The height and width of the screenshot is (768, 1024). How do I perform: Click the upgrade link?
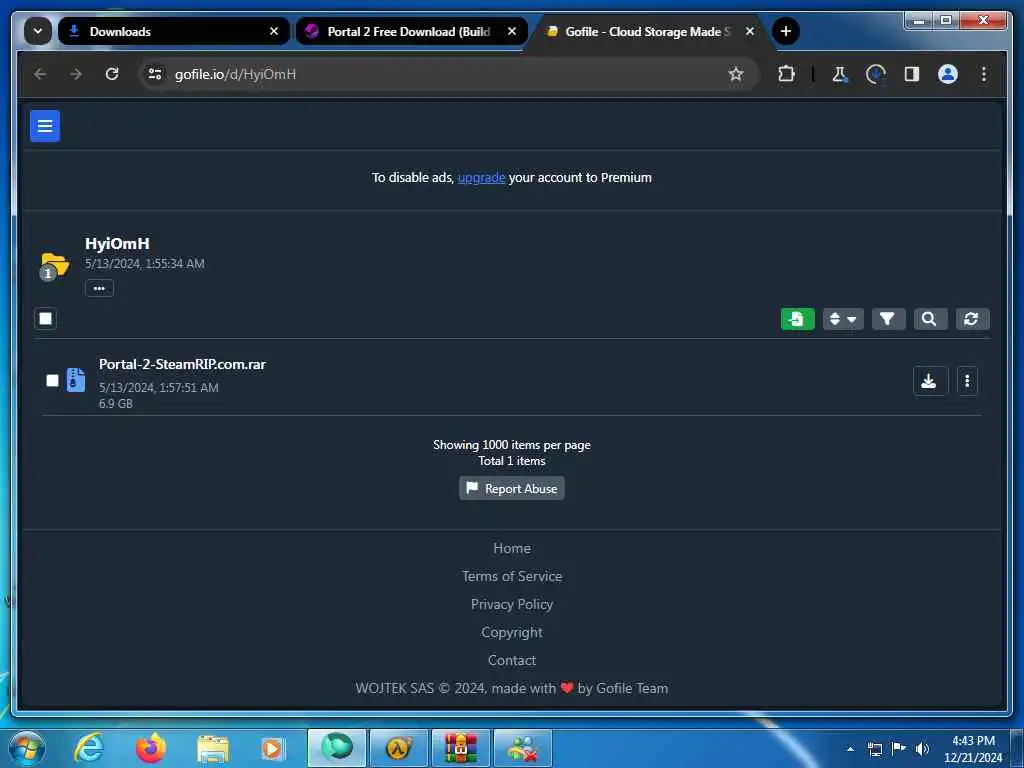pos(481,178)
